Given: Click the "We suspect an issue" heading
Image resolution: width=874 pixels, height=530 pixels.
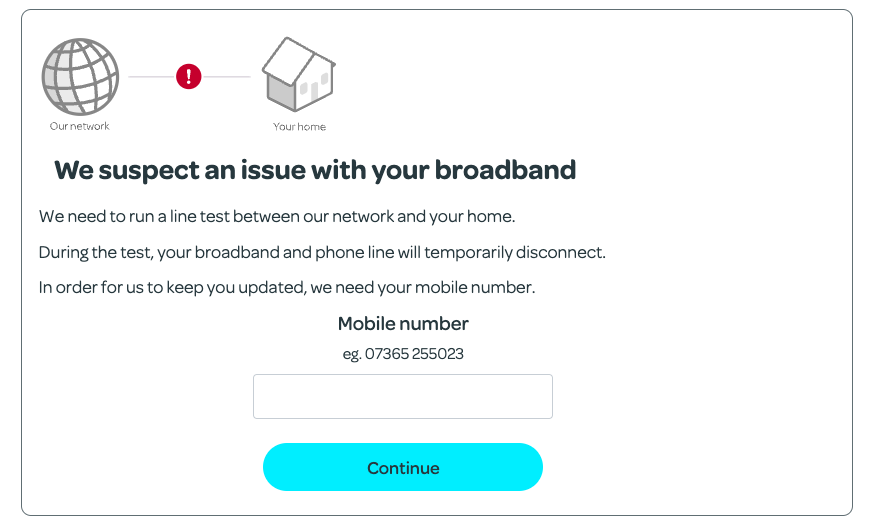Looking at the screenshot, I should (x=314, y=170).
